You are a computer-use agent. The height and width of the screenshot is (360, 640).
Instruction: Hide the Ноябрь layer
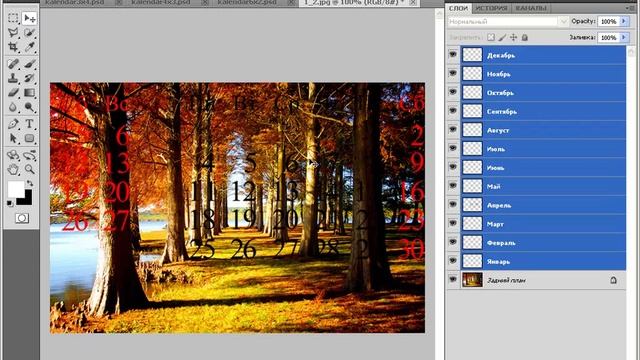453,73
